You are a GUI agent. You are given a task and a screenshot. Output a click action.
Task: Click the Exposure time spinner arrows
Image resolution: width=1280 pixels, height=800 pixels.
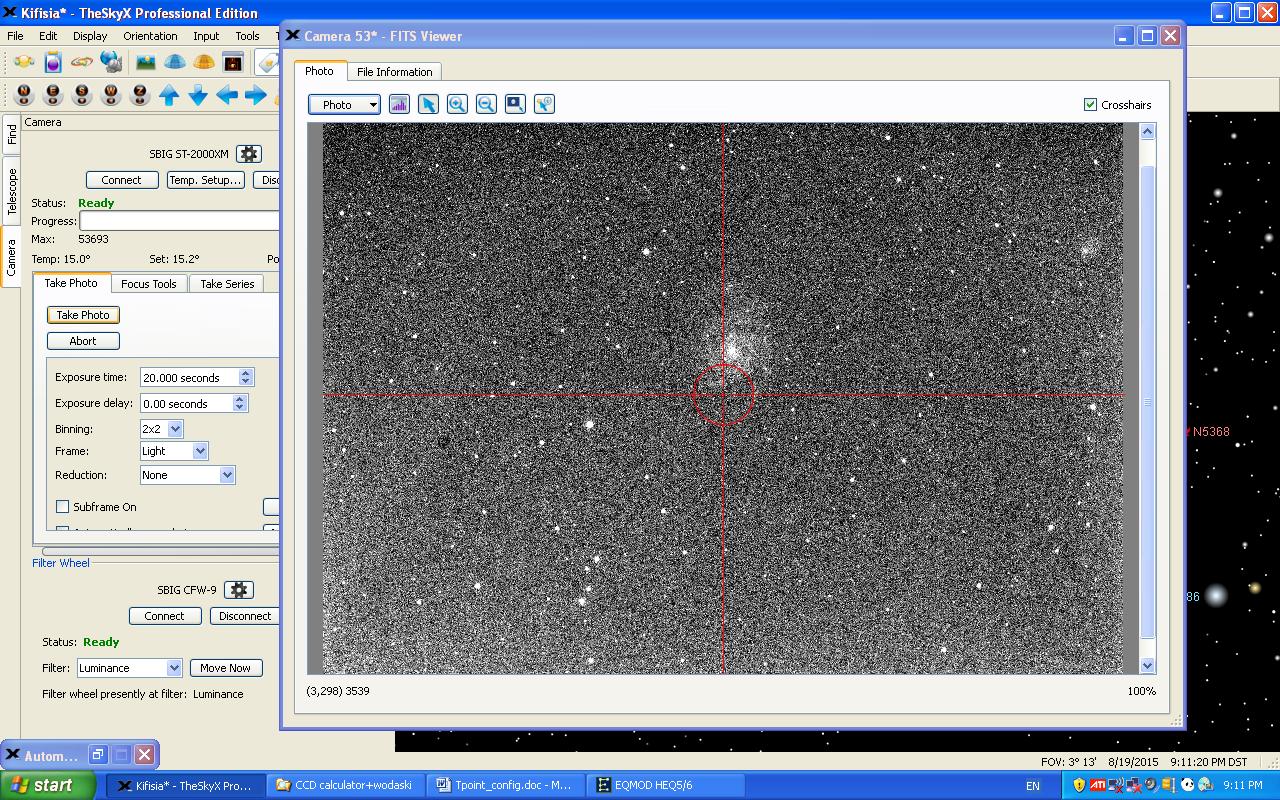click(246, 377)
